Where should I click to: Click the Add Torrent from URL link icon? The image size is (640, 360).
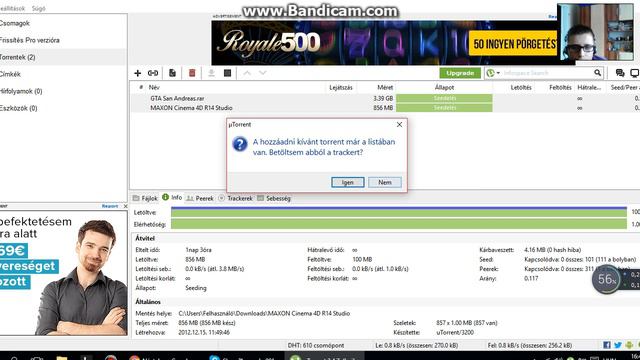point(153,73)
